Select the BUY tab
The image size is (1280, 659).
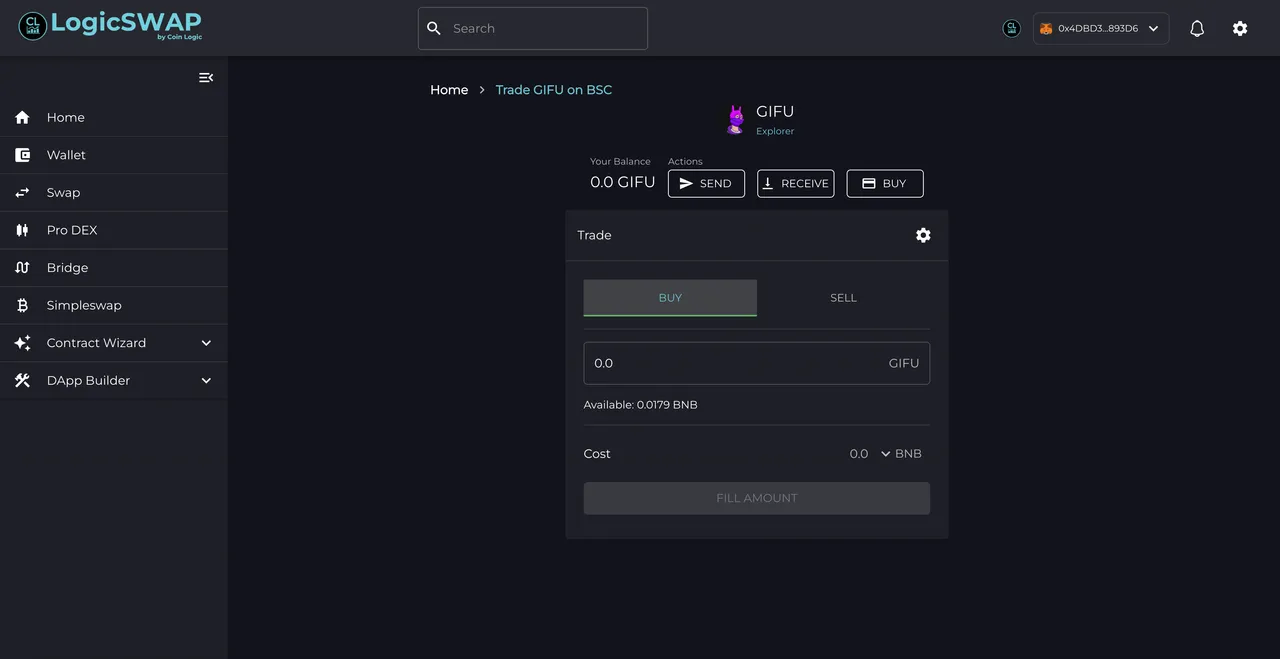coord(670,298)
